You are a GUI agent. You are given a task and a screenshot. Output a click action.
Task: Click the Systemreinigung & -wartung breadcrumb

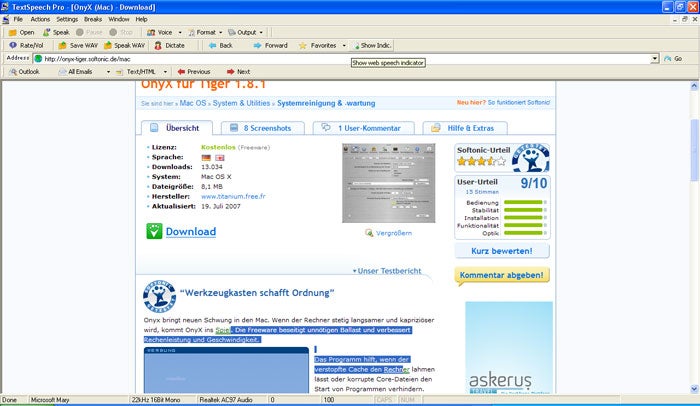[x=326, y=103]
